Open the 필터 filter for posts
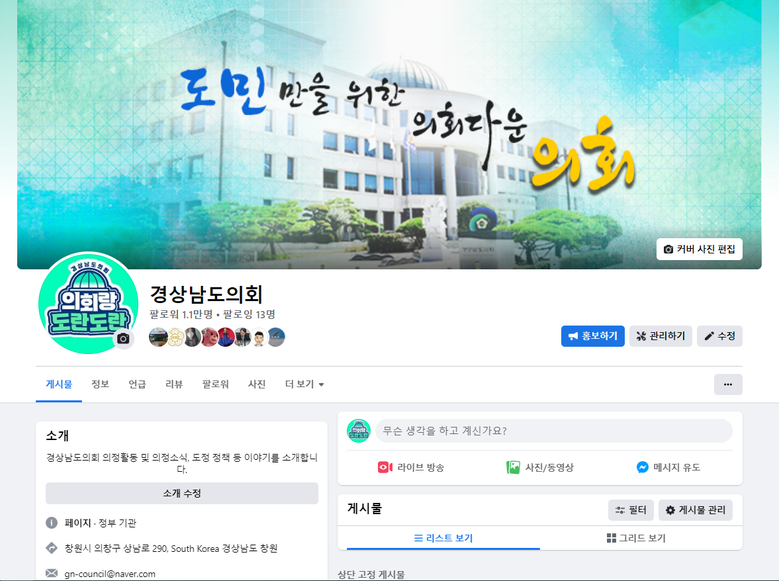The height and width of the screenshot is (581, 779). coord(631,510)
